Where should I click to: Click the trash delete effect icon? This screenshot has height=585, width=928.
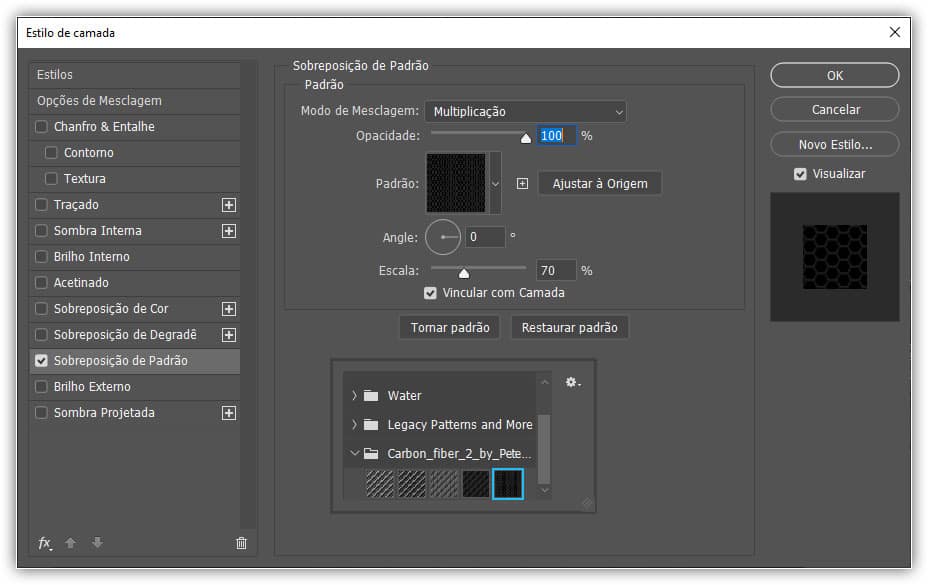point(241,543)
